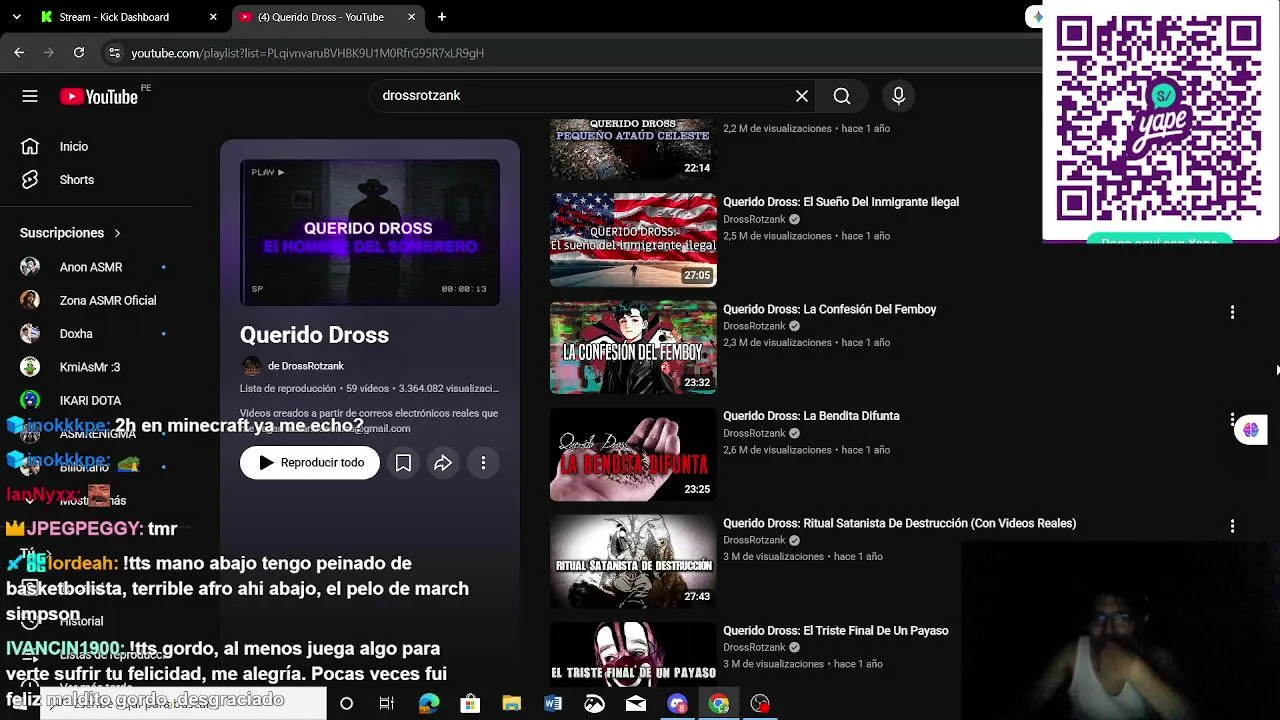Save the Querido Dross playlist with the bookmark icon

coord(403,463)
